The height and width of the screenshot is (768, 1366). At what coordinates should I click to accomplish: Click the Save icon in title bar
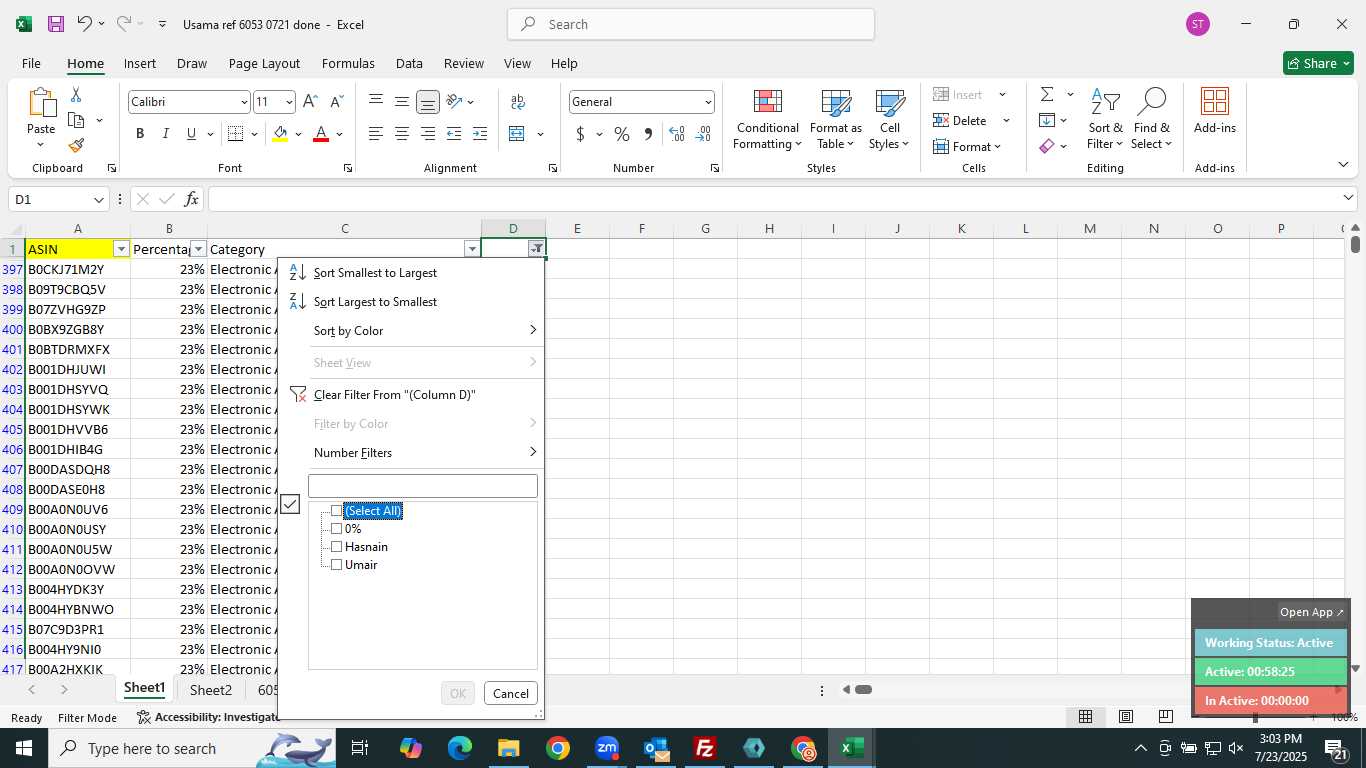point(56,24)
